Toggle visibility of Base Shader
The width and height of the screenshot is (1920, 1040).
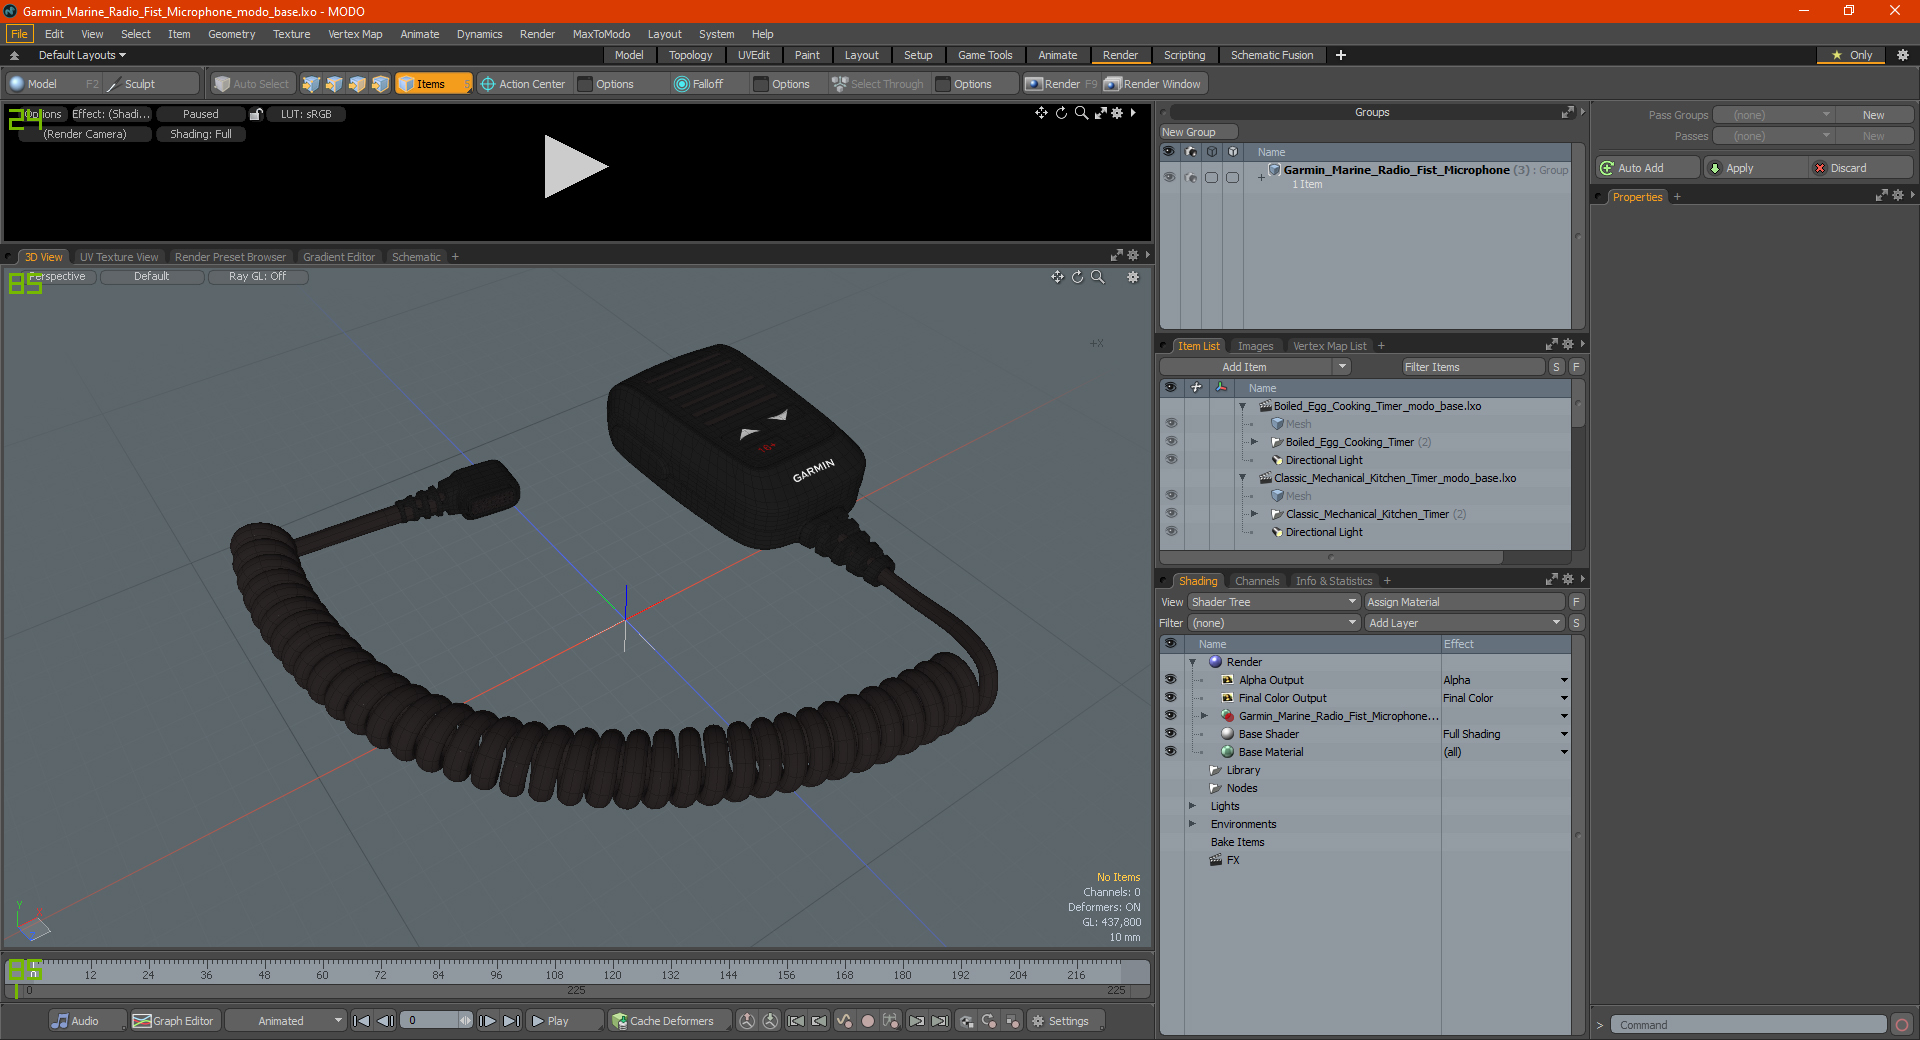point(1170,734)
